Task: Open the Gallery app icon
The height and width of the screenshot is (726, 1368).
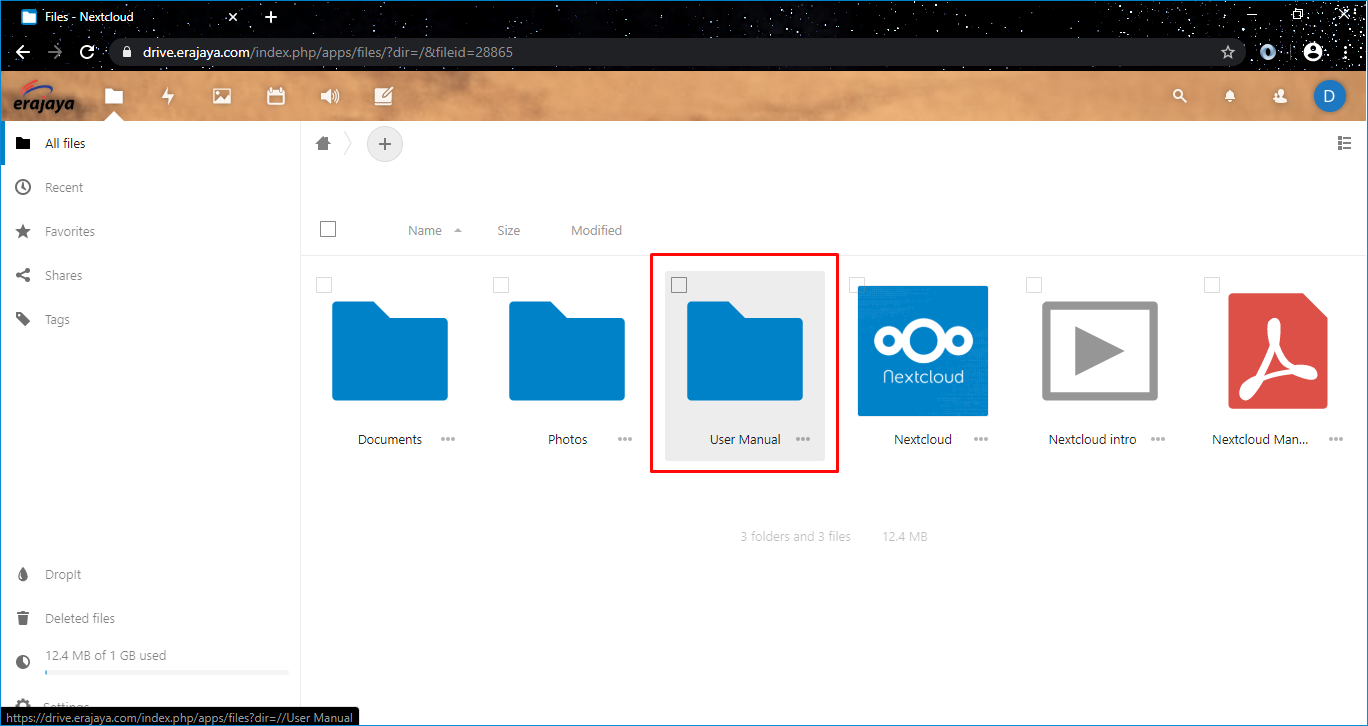Action: (222, 96)
